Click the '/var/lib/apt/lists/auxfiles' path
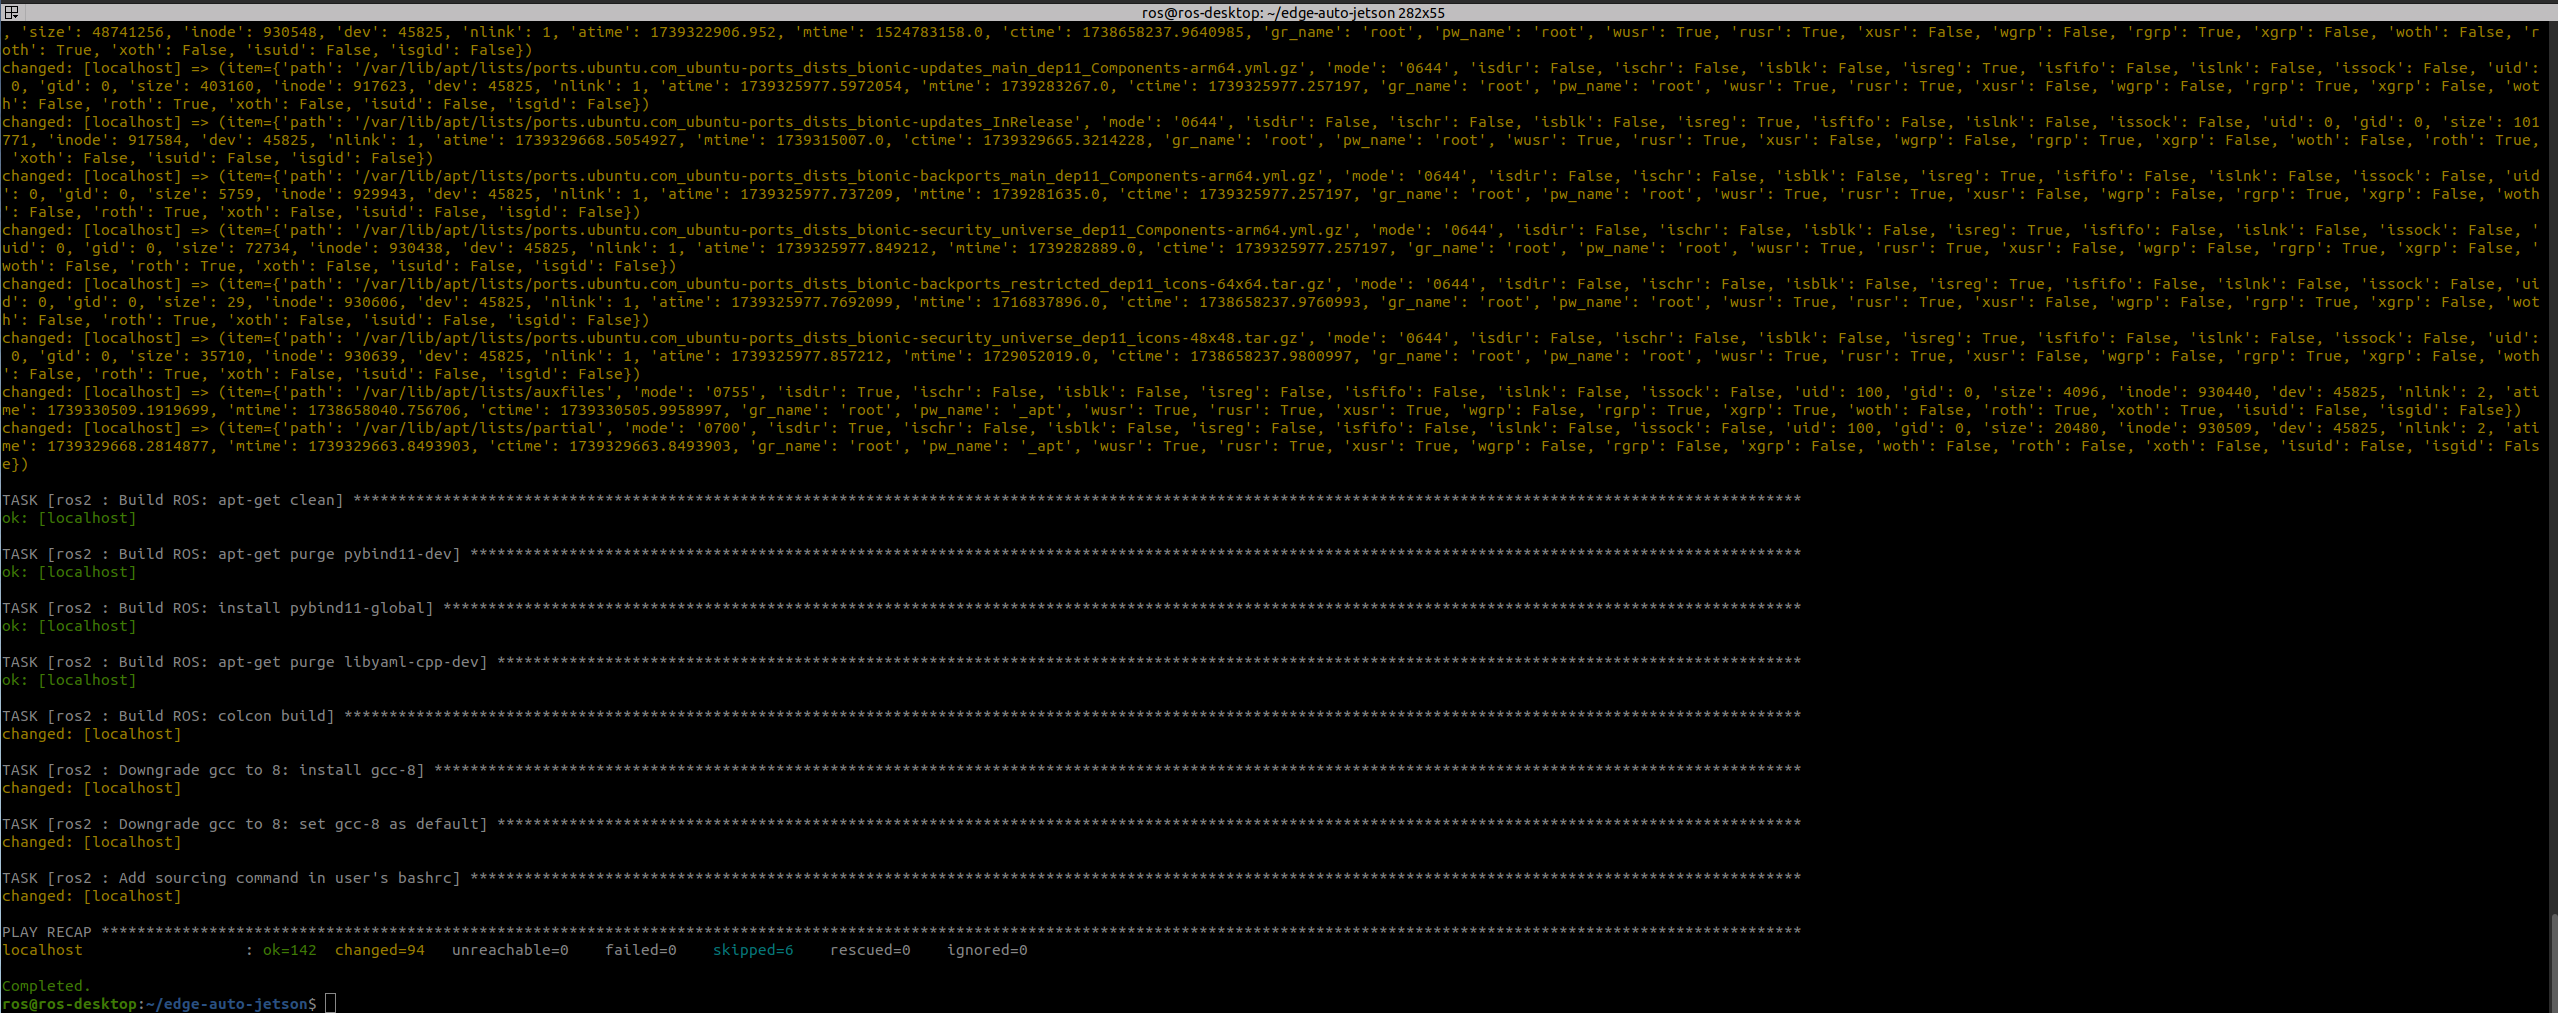2558x1013 pixels. click(487, 391)
